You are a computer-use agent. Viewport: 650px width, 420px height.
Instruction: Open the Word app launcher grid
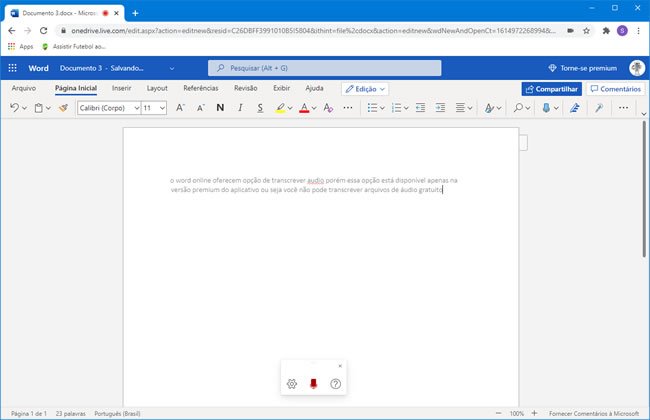pos(12,68)
